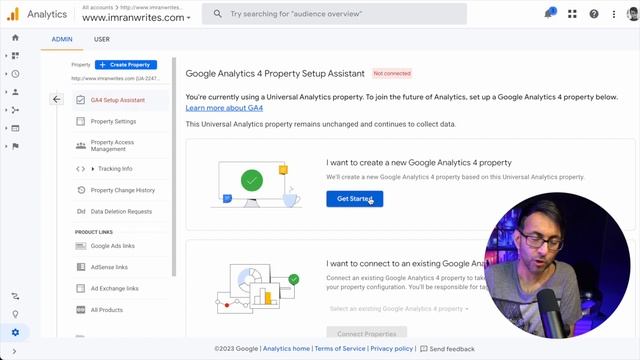Click the Property Settings square icon
Viewport: 640px width, 360px height.
tap(80, 121)
